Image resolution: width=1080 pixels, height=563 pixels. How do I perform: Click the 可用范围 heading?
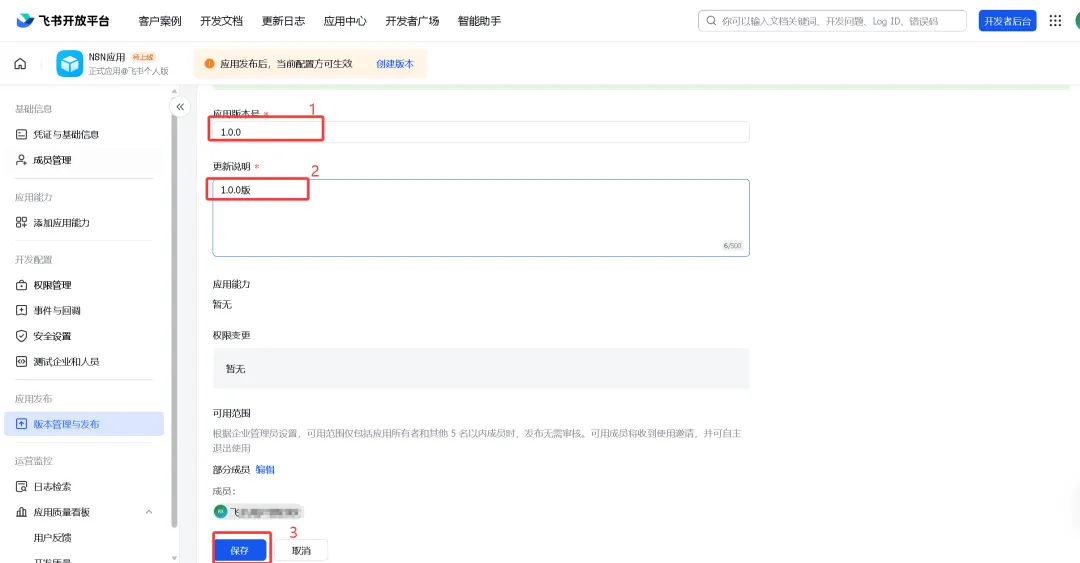click(231, 413)
